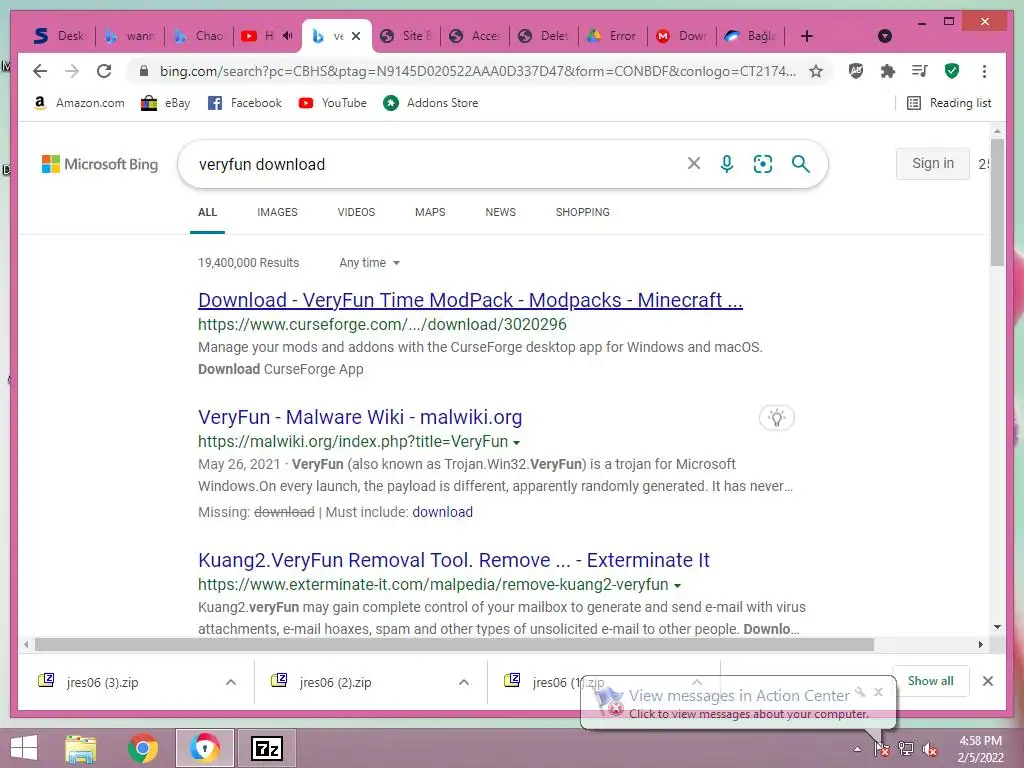Click the lightbulb insight icon beside malwiki result
Viewport: 1024px width, 768px height.
tap(776, 417)
